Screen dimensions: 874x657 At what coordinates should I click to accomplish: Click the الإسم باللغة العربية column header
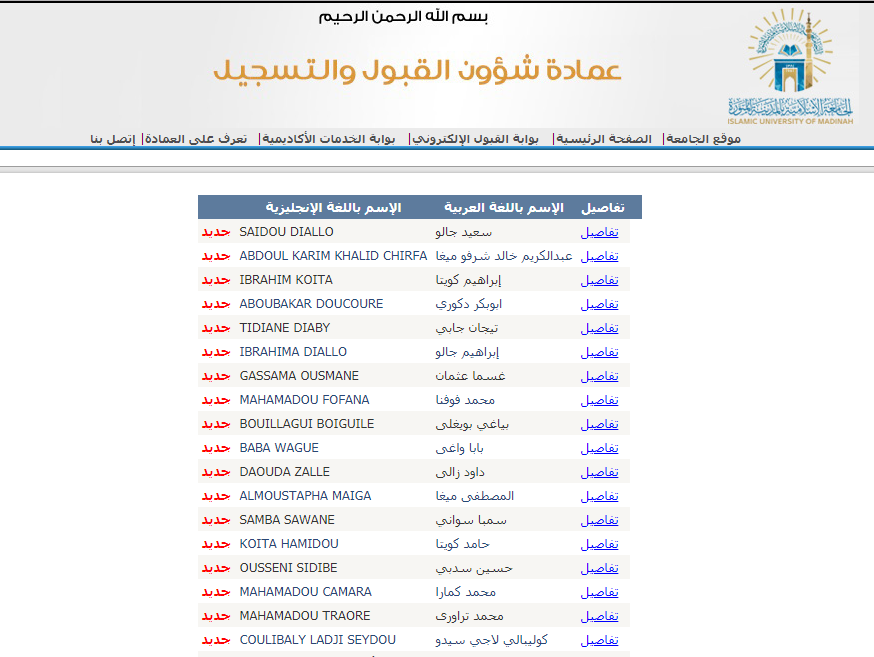pyautogui.click(x=504, y=207)
